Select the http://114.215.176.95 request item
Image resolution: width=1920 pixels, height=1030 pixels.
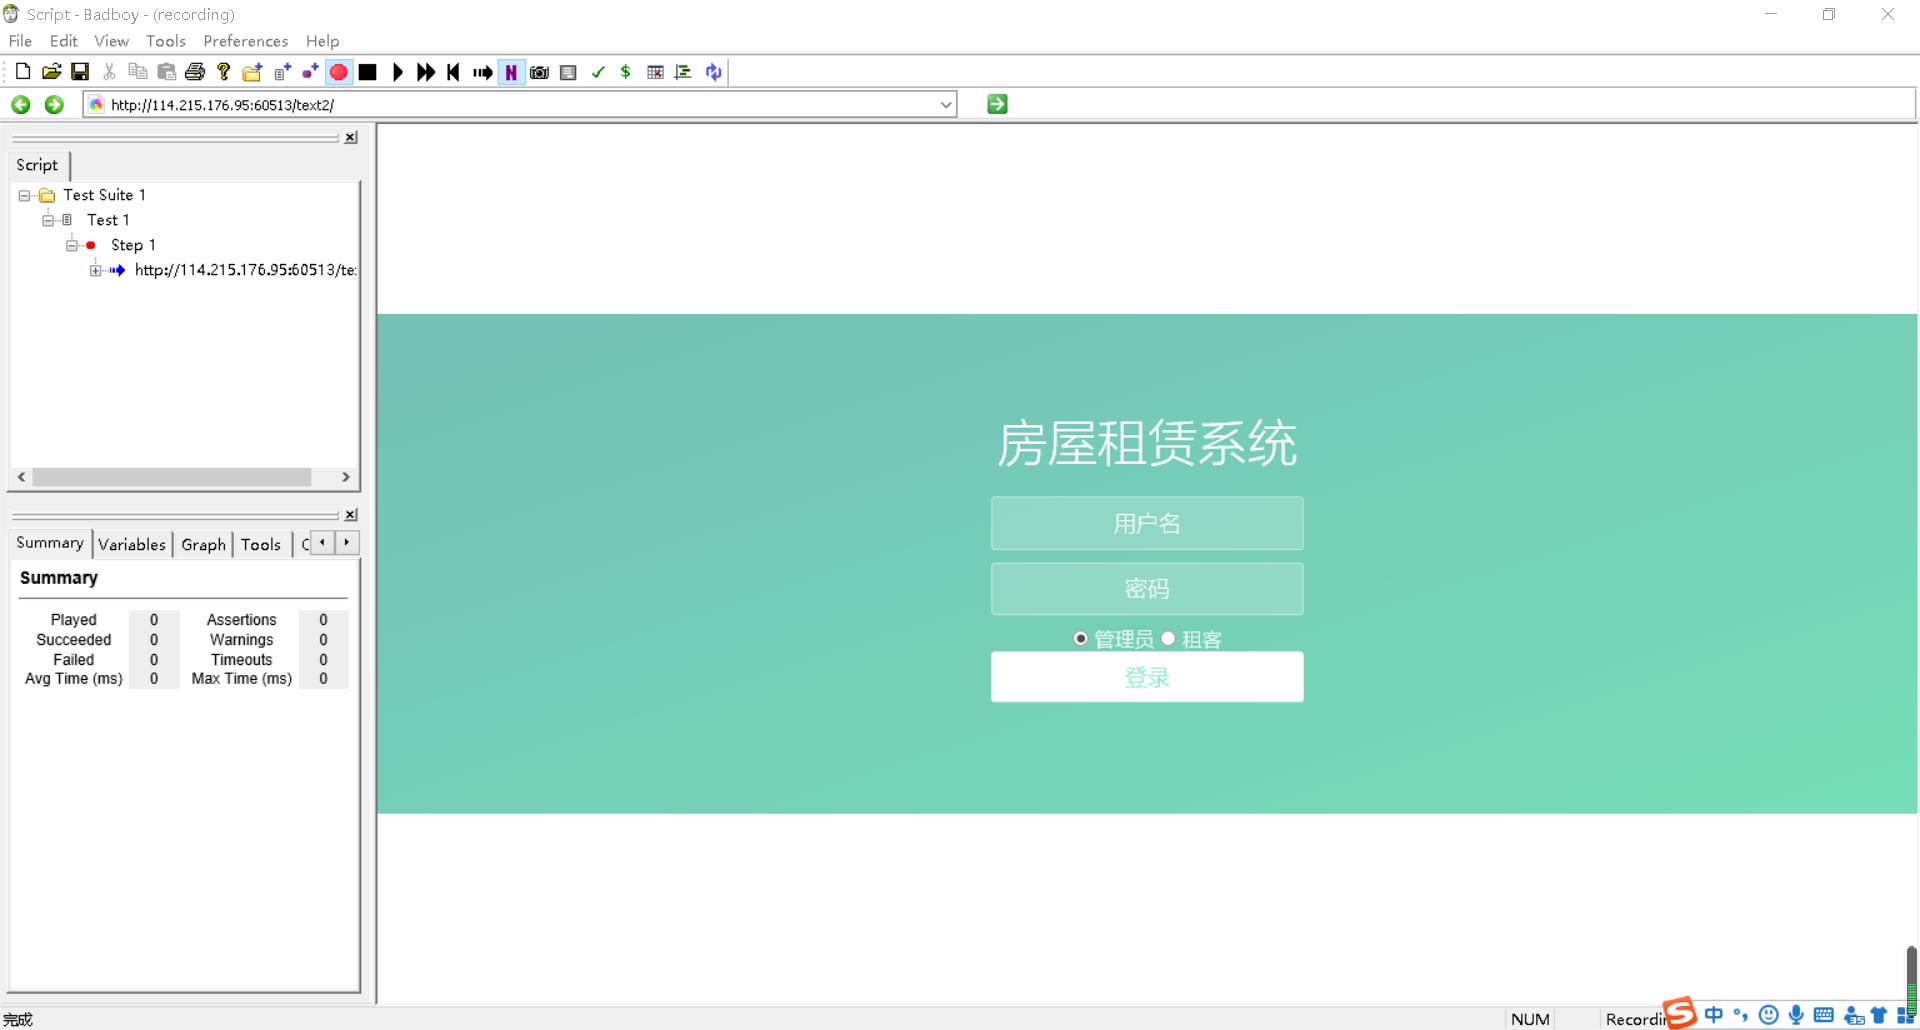click(245, 270)
